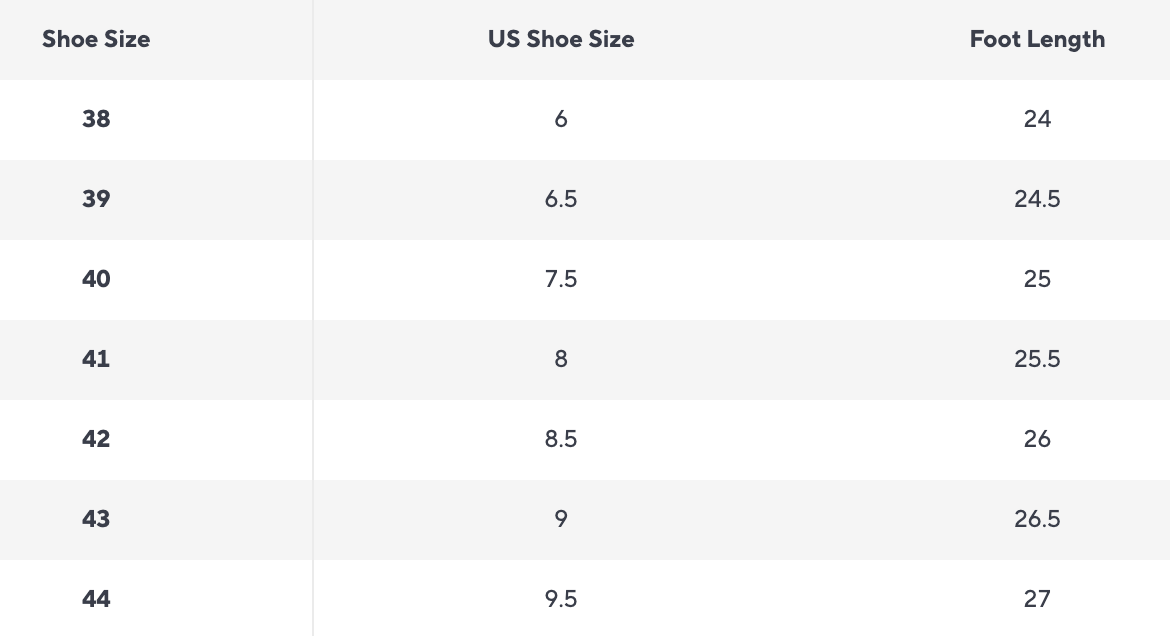The image size is (1170, 636).
Task: Click the shoe size 40 row label
Action: click(96, 279)
